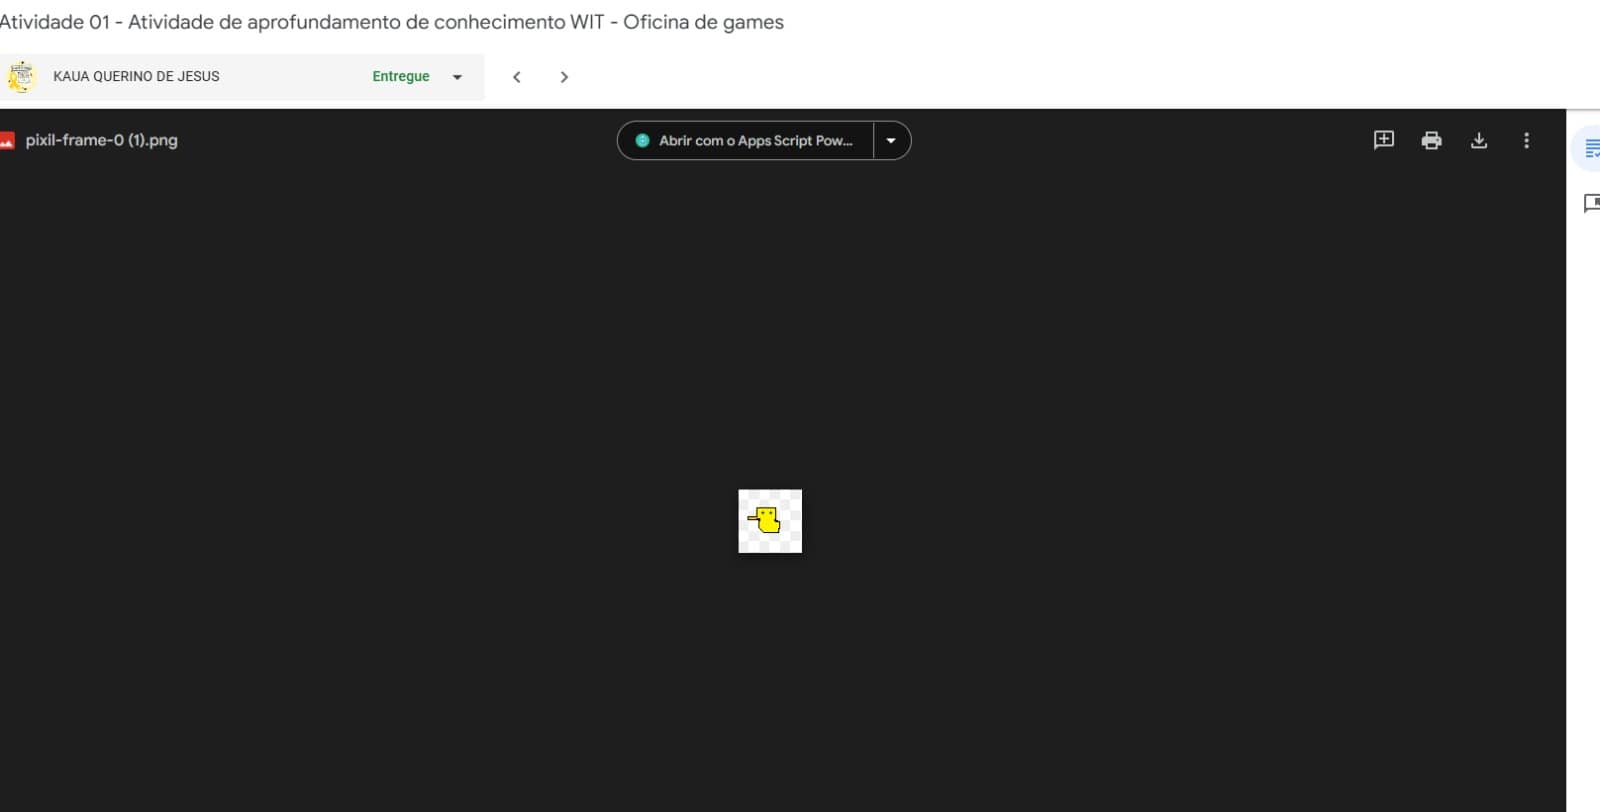Click the green Apps Script icon
This screenshot has width=1600, height=812.
642,141
